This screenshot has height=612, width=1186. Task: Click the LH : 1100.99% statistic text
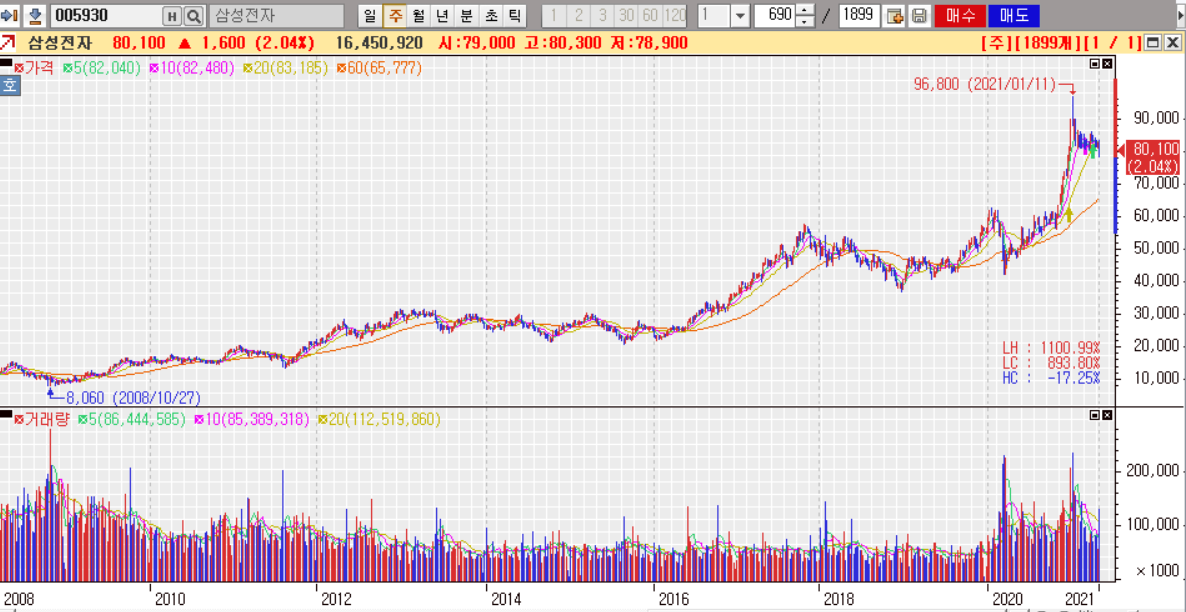(1051, 348)
